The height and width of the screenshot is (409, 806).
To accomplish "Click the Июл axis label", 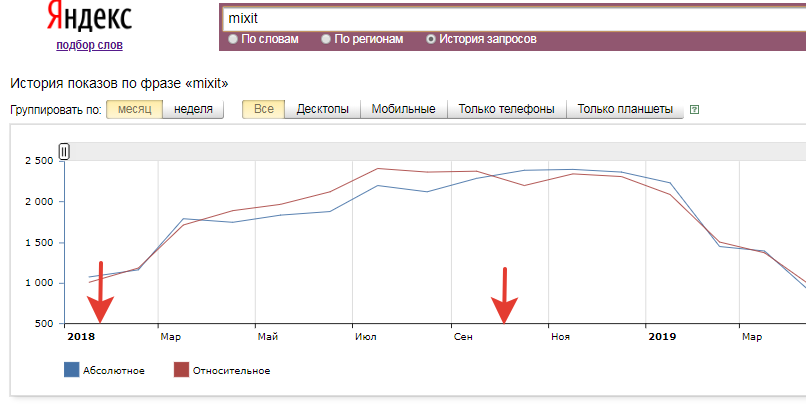I will 365,337.
